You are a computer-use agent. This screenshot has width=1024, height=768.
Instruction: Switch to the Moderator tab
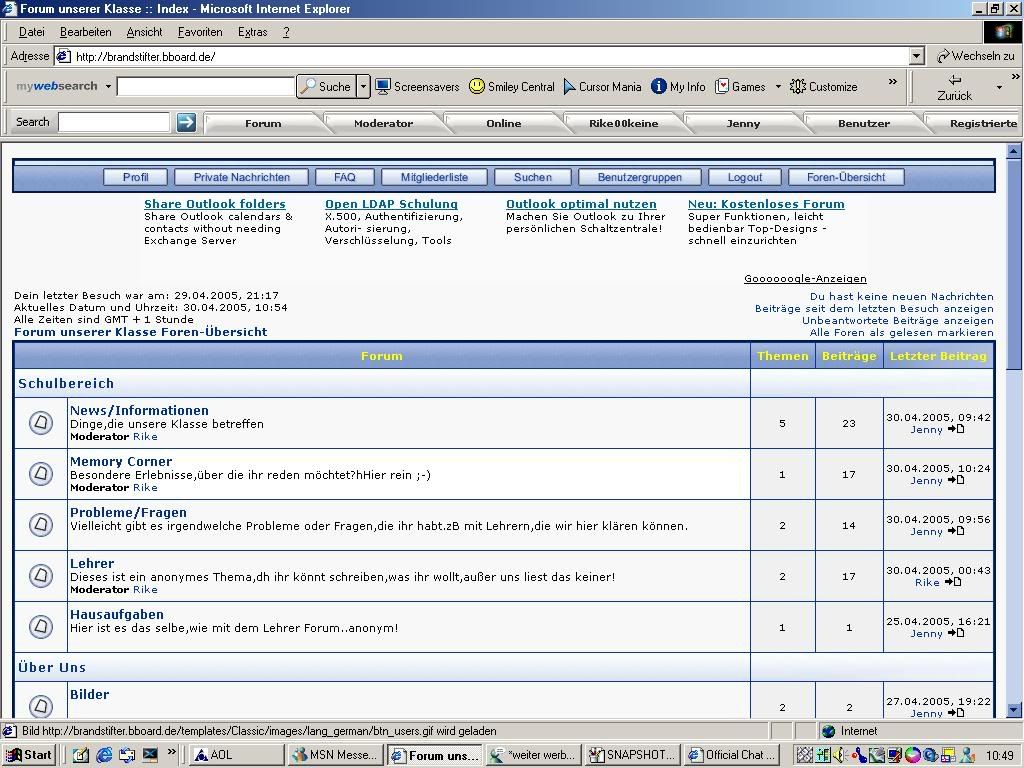point(383,123)
